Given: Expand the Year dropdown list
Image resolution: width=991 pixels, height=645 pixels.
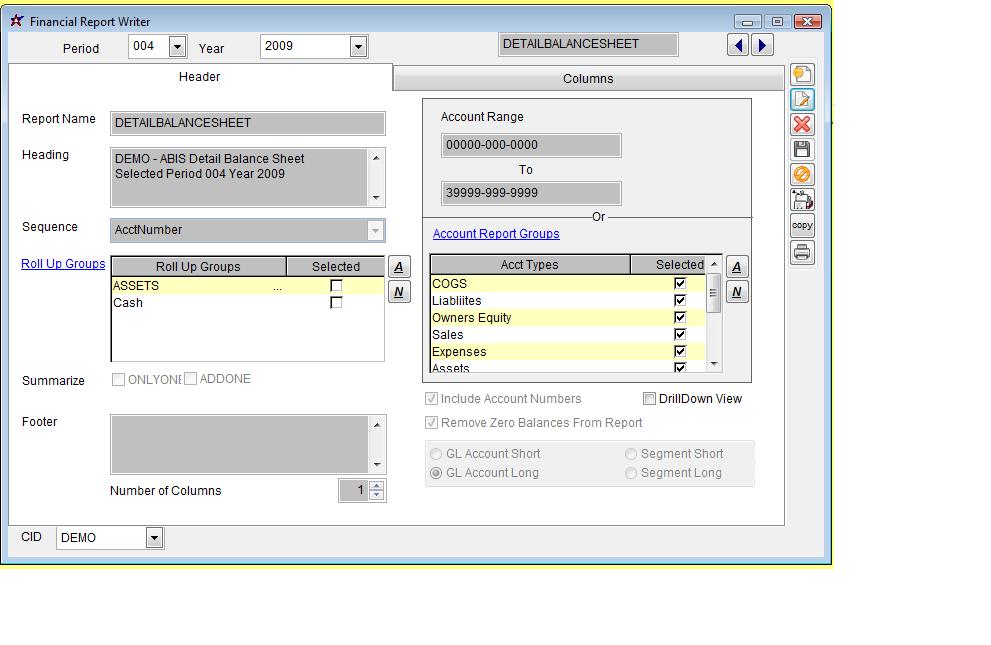Looking at the screenshot, I should [x=358, y=46].
